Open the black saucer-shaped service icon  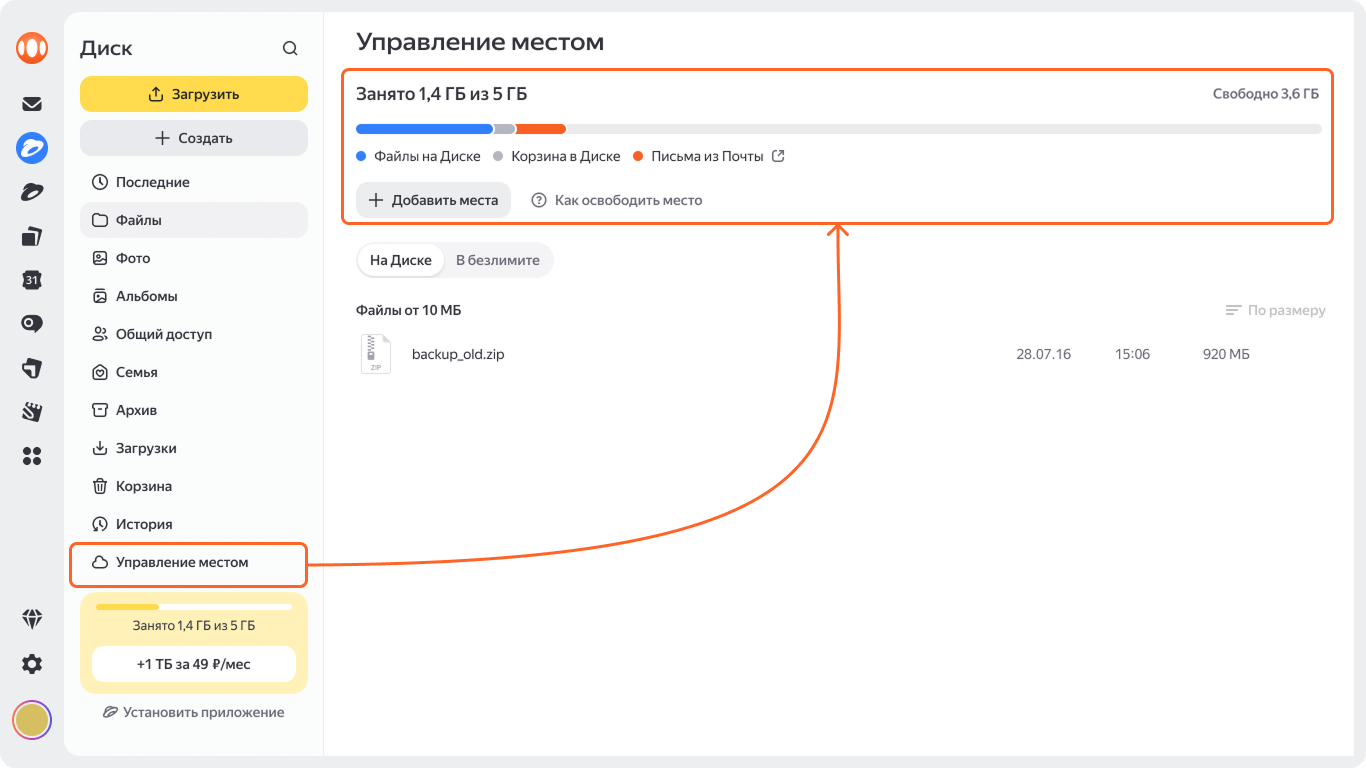pyautogui.click(x=32, y=192)
